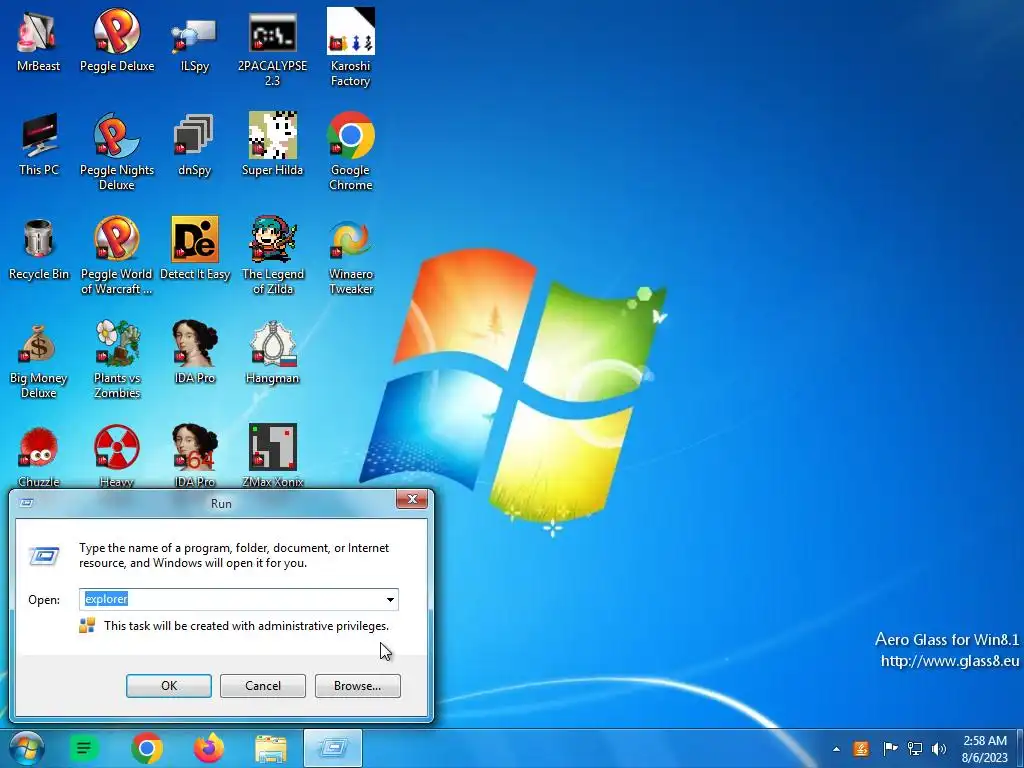This screenshot has height=768, width=1024.
Task: Click the Browse... button
Action: [x=357, y=686]
